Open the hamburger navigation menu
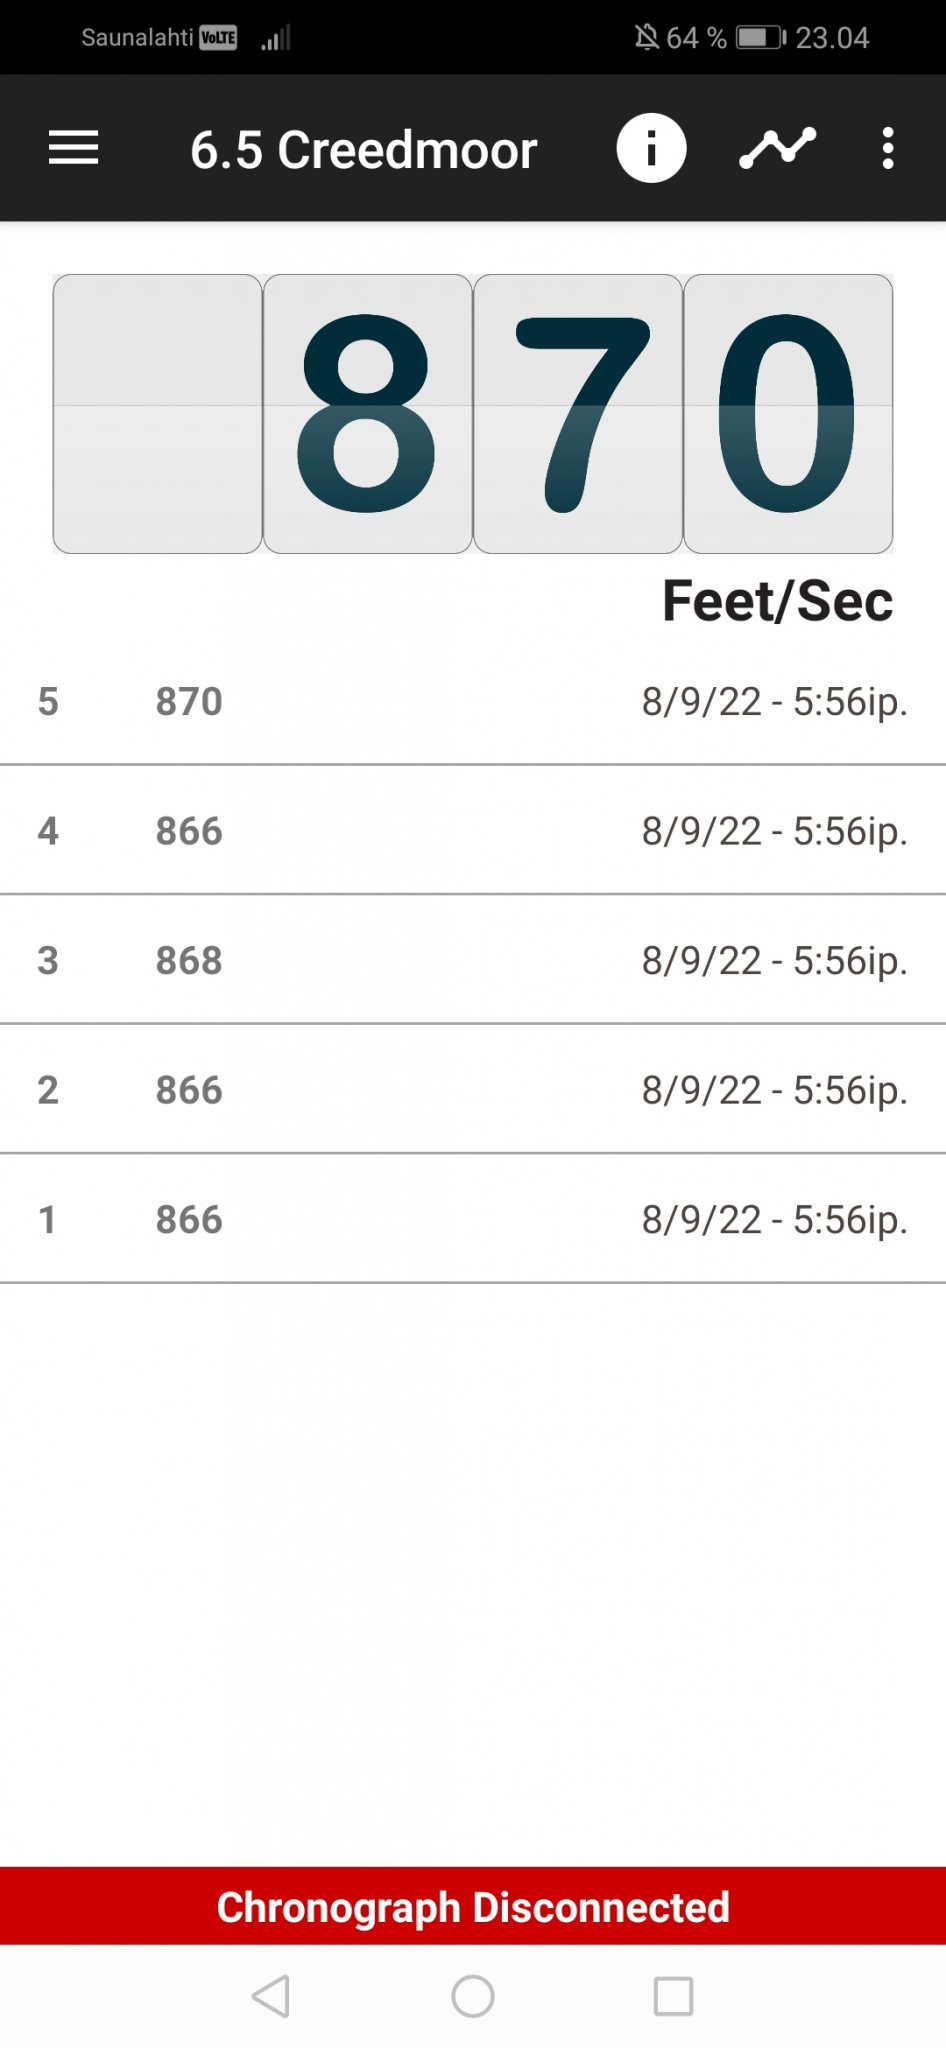Viewport: 946px width, 2048px height. tap(74, 148)
